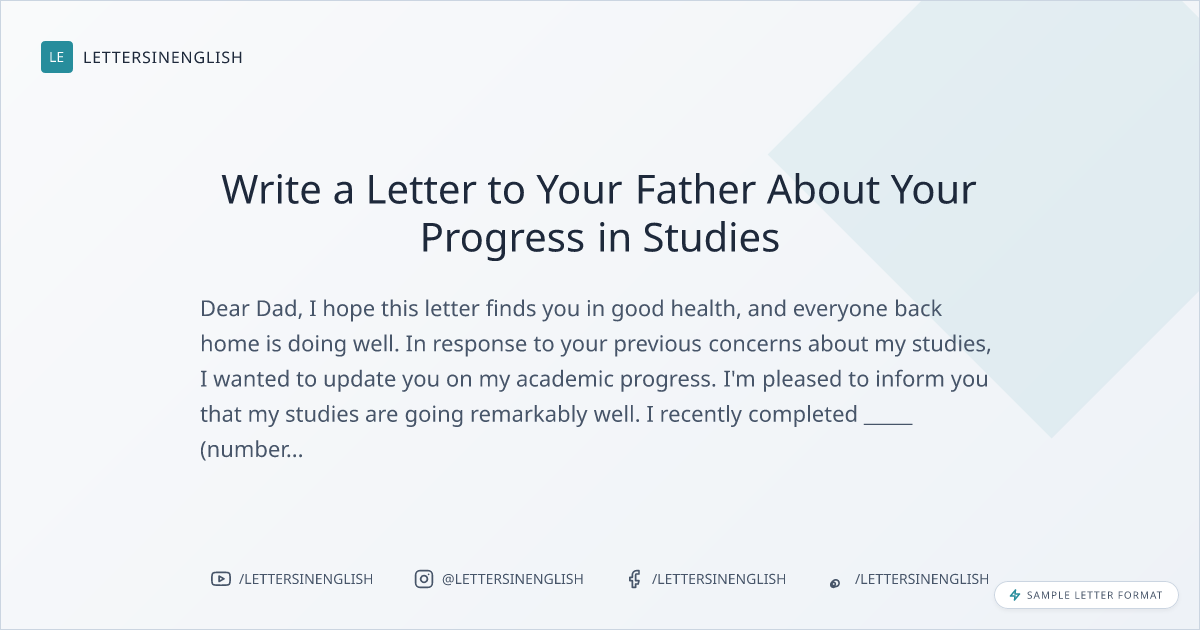
Task: Click the SAMPLE LETTER FORMAT badge text
Action: [x=1095, y=595]
